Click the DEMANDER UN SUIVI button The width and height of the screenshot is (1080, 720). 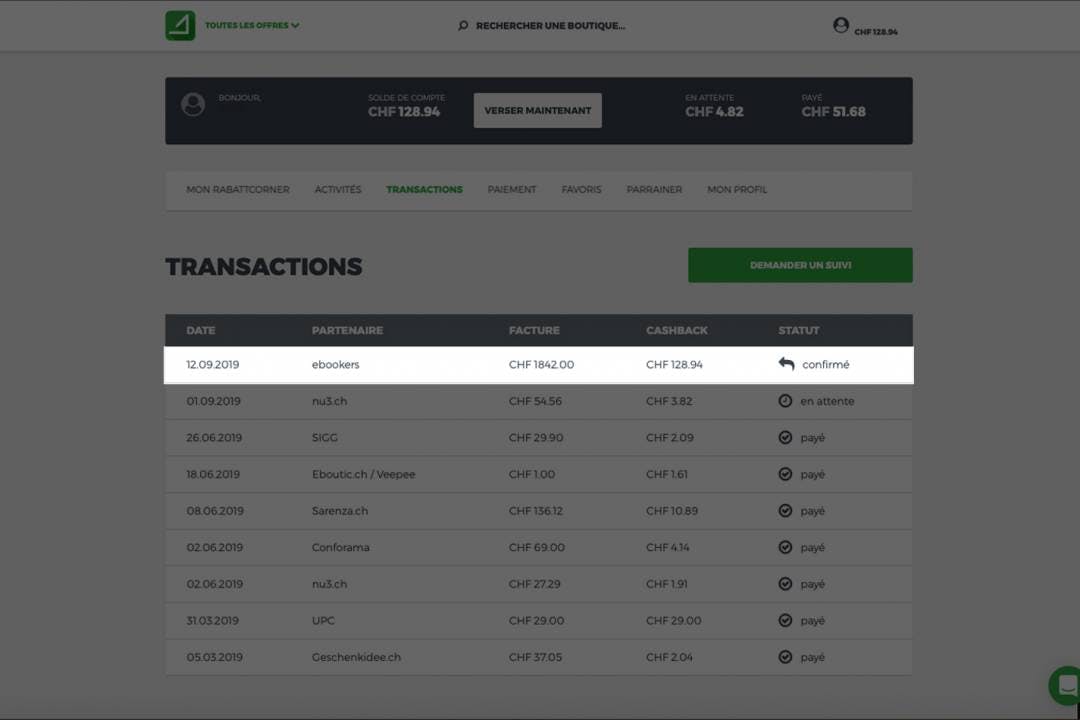tap(800, 265)
